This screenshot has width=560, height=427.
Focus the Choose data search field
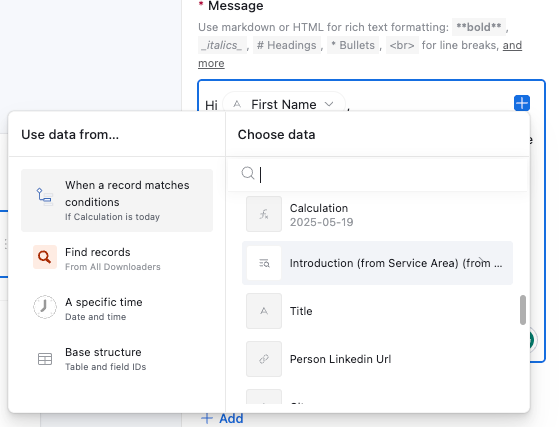[378, 174]
